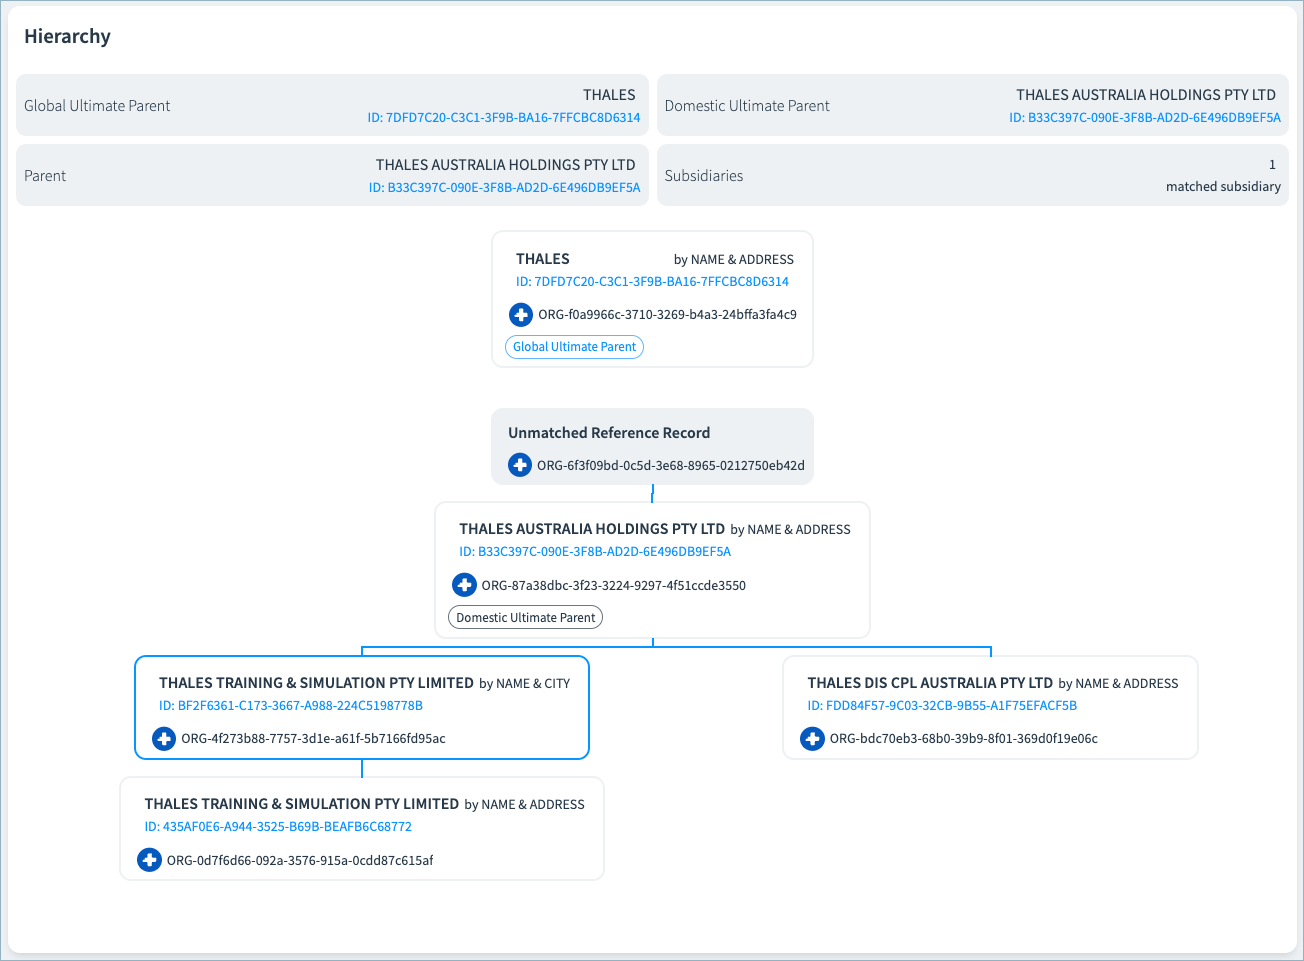Click the THALES node title
This screenshot has width=1304, height=961.
[543, 259]
